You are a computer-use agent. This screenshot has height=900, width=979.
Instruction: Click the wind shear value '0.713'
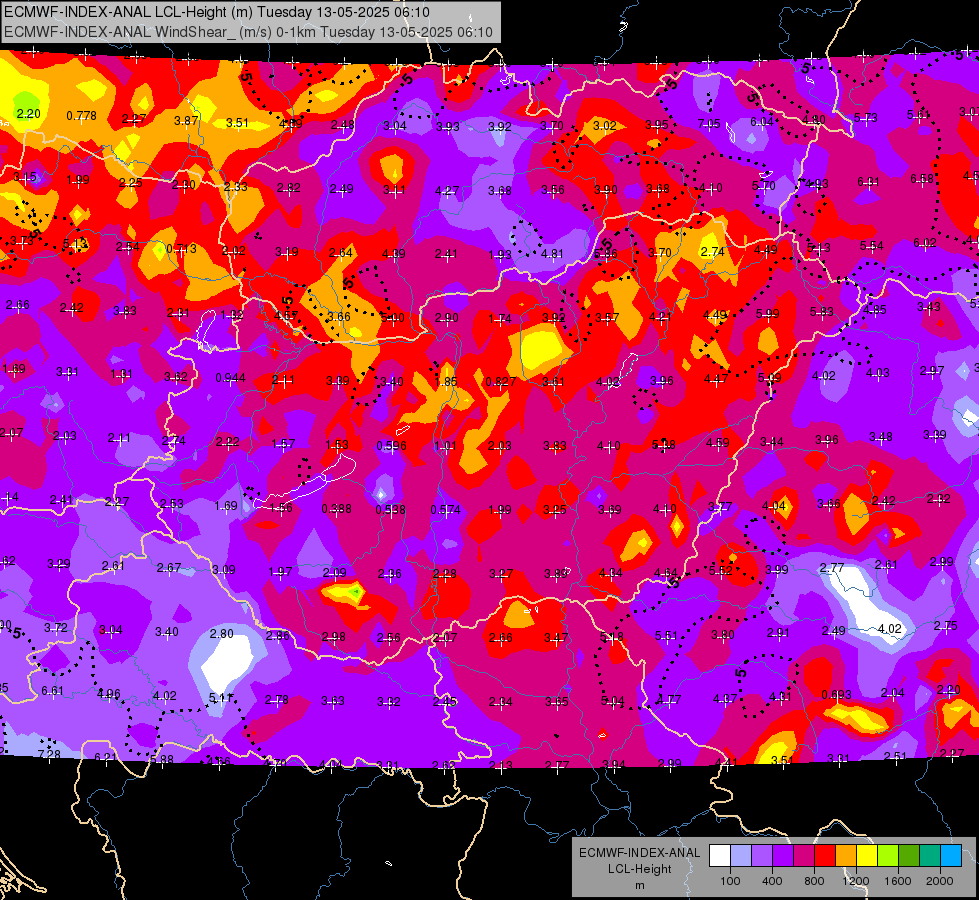[x=181, y=249]
